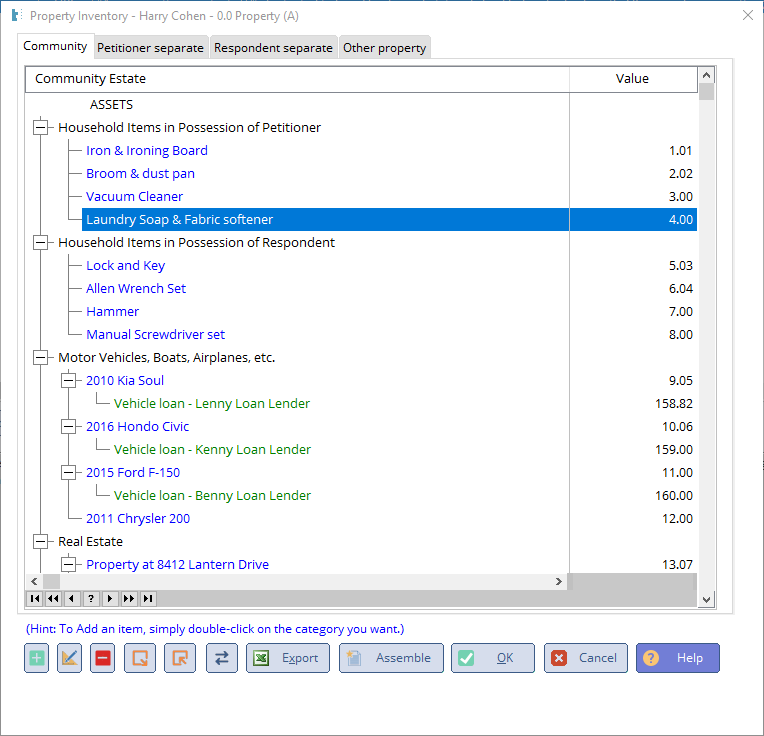Image resolution: width=764 pixels, height=736 pixels.
Task: Open the Other property tab
Action: (x=384, y=48)
